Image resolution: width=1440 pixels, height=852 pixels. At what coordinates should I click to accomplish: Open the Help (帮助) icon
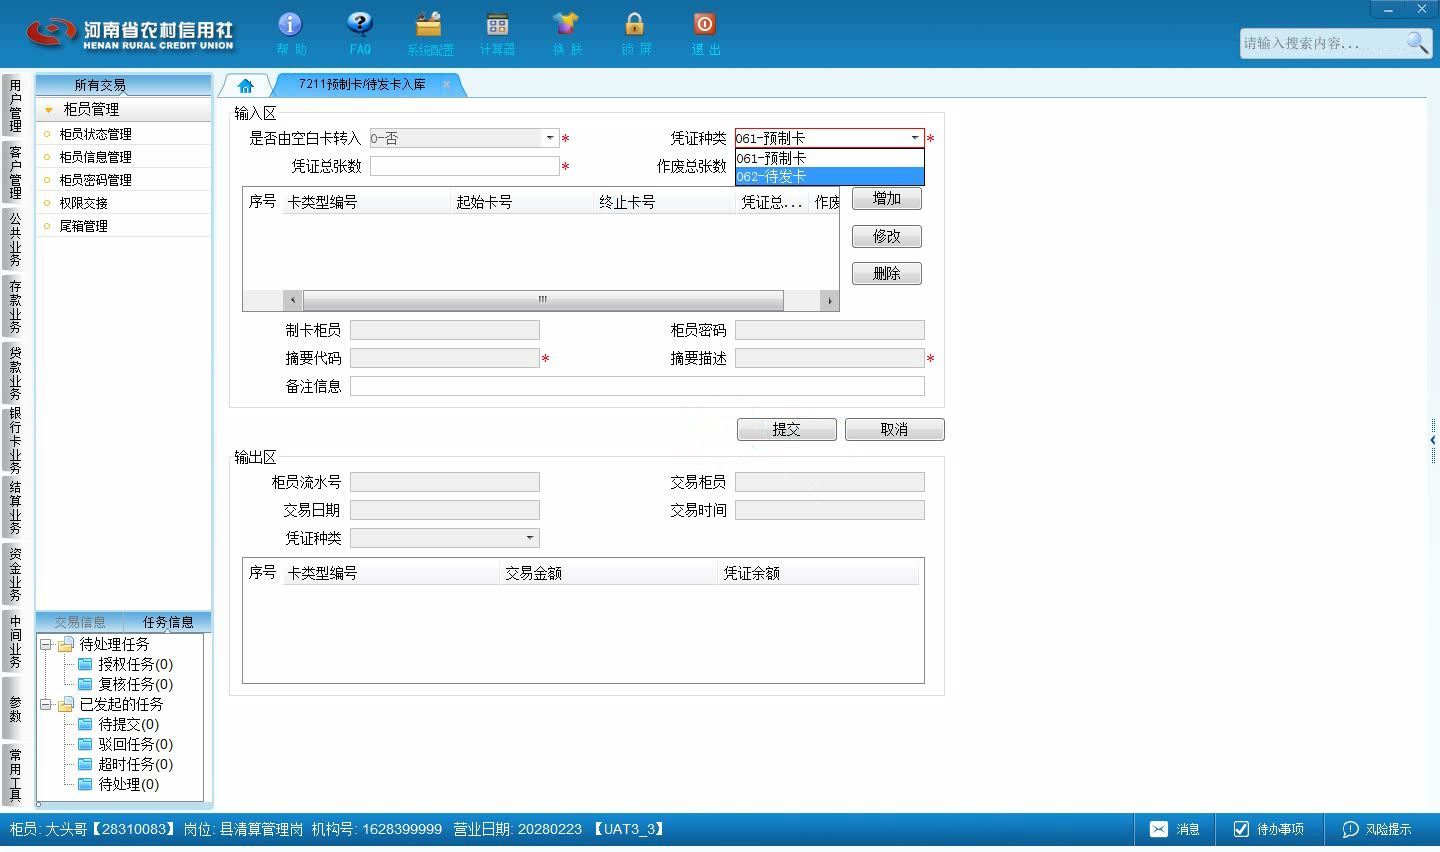pyautogui.click(x=290, y=24)
